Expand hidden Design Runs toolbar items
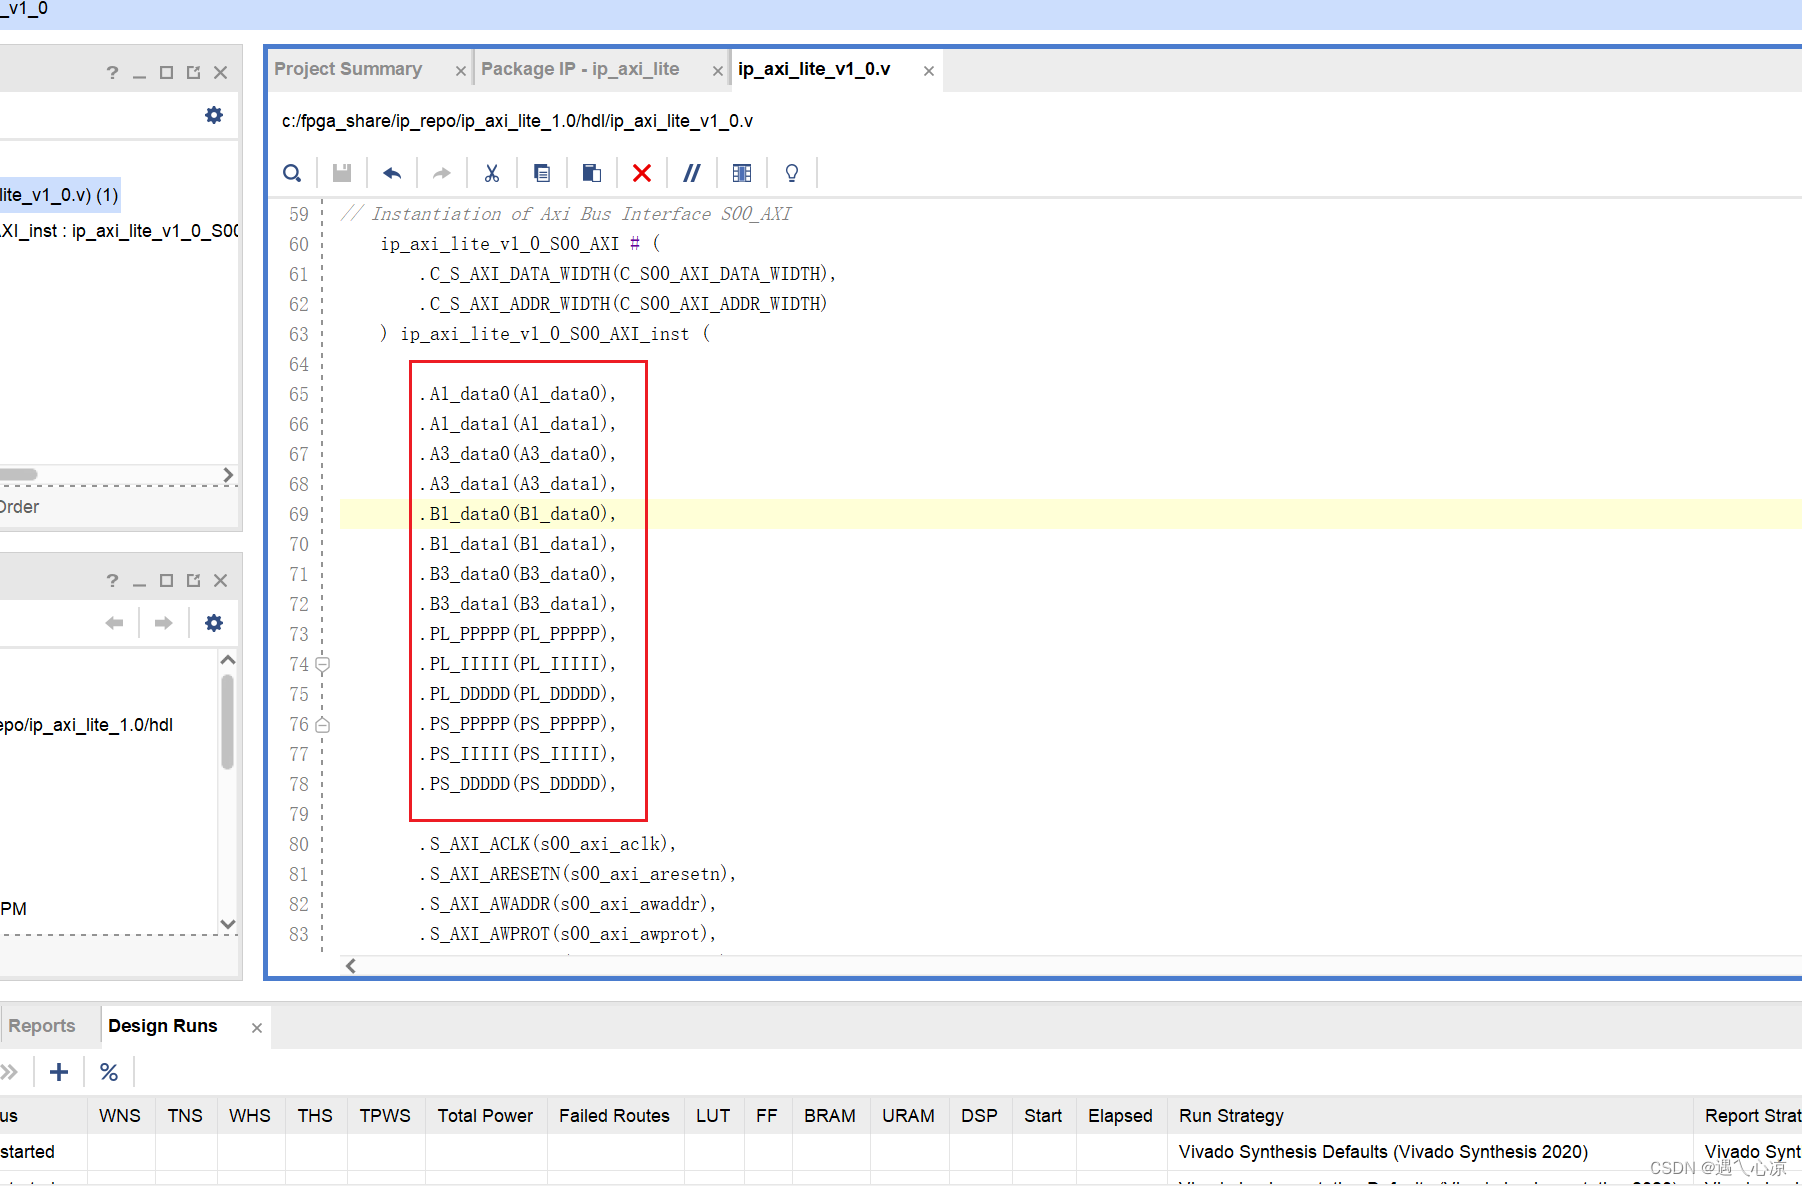The width and height of the screenshot is (1802, 1186). coord(9,1072)
